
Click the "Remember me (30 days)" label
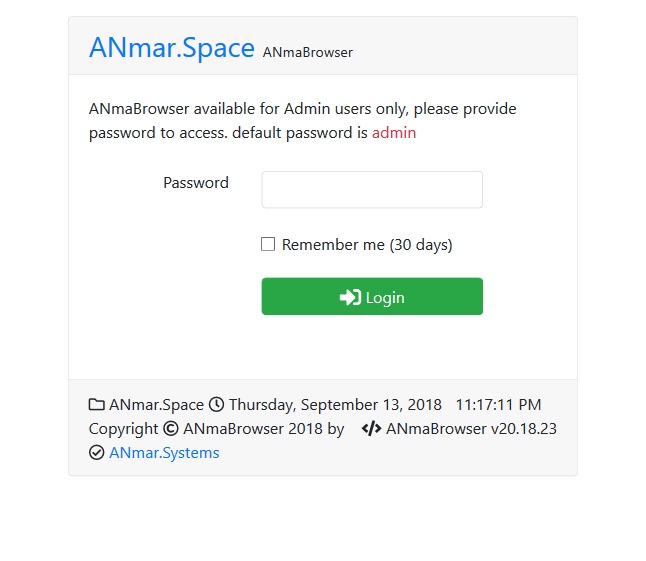pyautogui.click(x=367, y=245)
